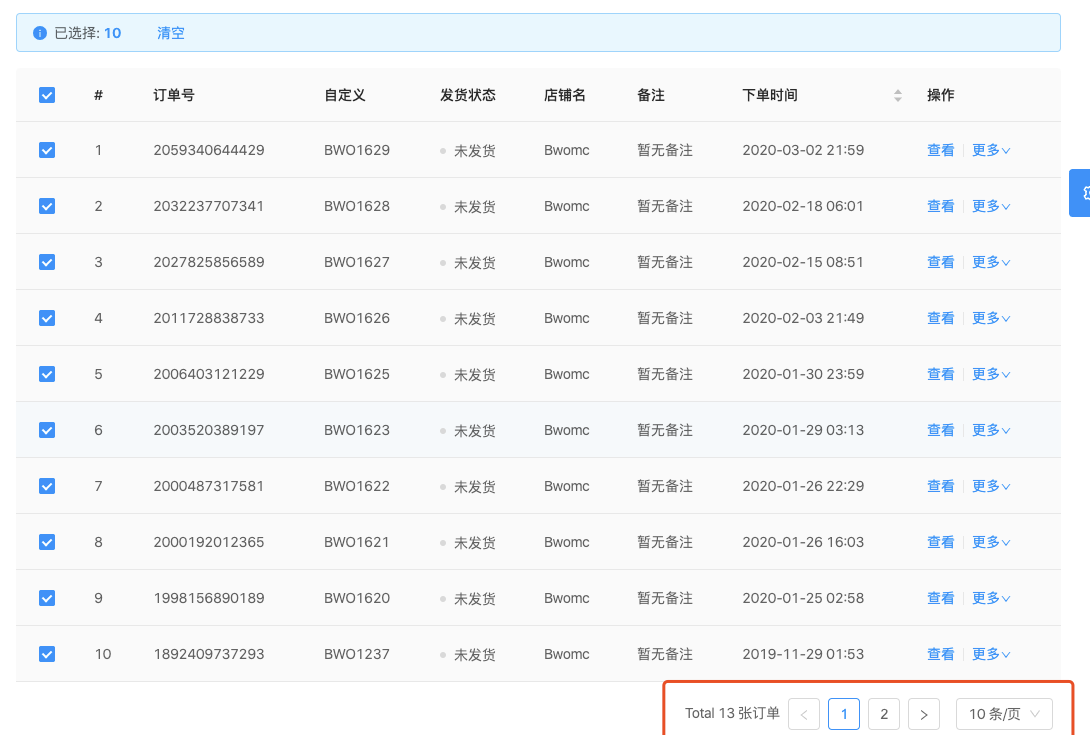Uncheck the checkbox for order 2000487317581
This screenshot has height=735, width=1090.
pyautogui.click(x=47, y=486)
